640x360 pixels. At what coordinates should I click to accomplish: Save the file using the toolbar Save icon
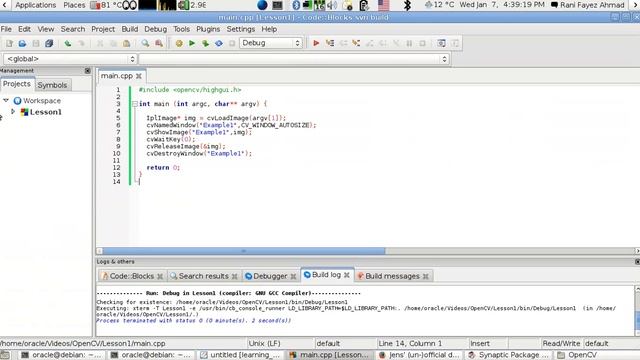36,43
